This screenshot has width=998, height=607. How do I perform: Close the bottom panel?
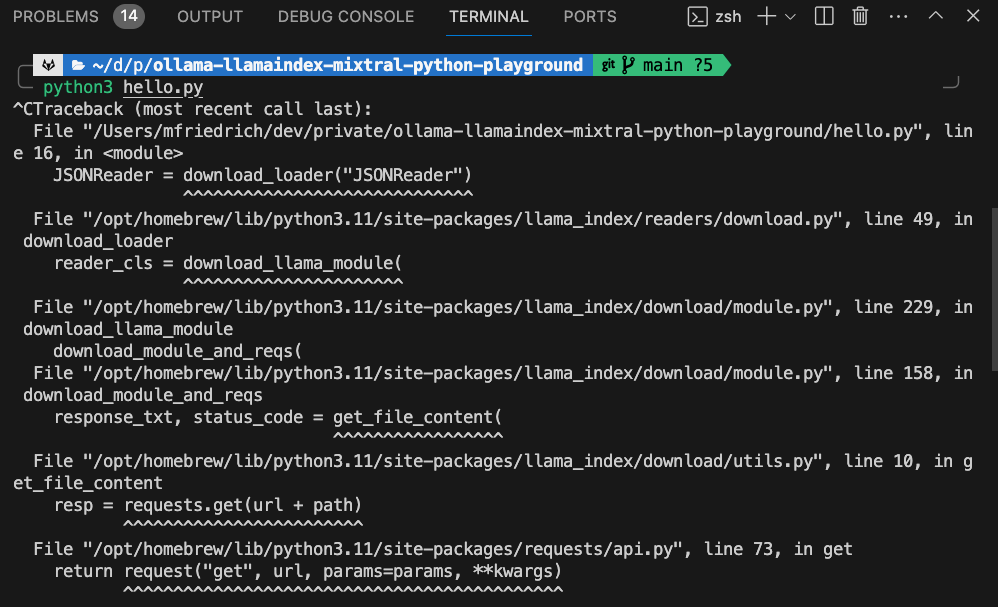pyautogui.click(x=974, y=16)
